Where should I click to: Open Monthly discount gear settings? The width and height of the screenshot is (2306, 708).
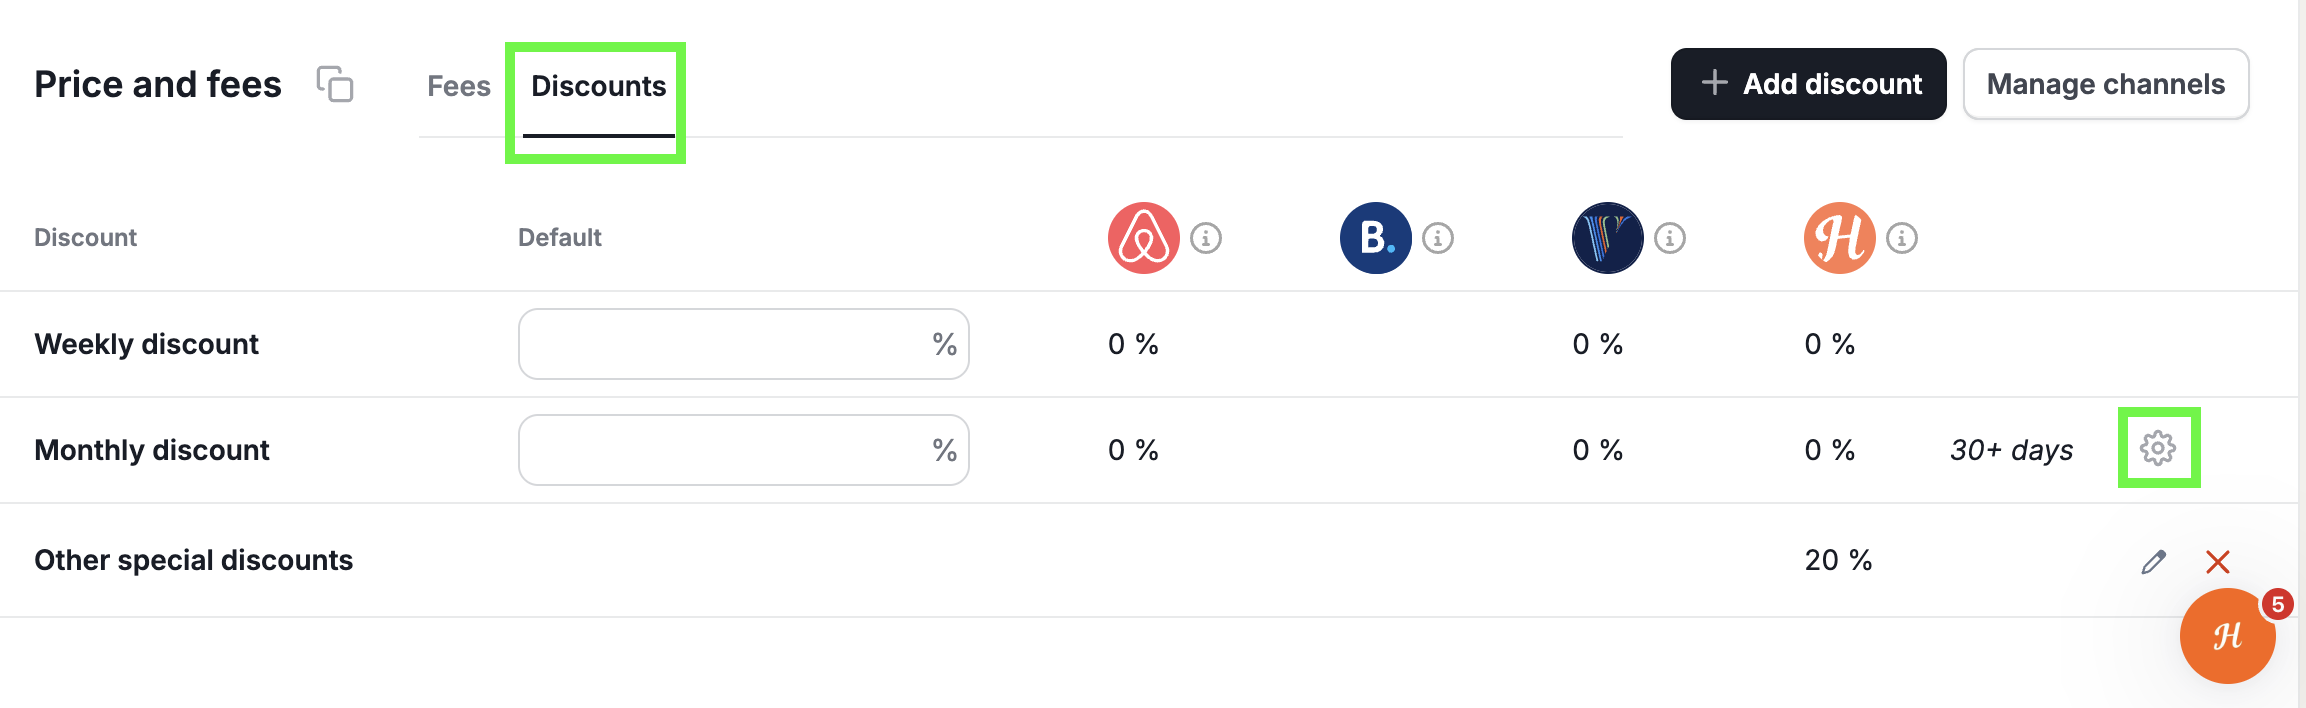point(2158,448)
